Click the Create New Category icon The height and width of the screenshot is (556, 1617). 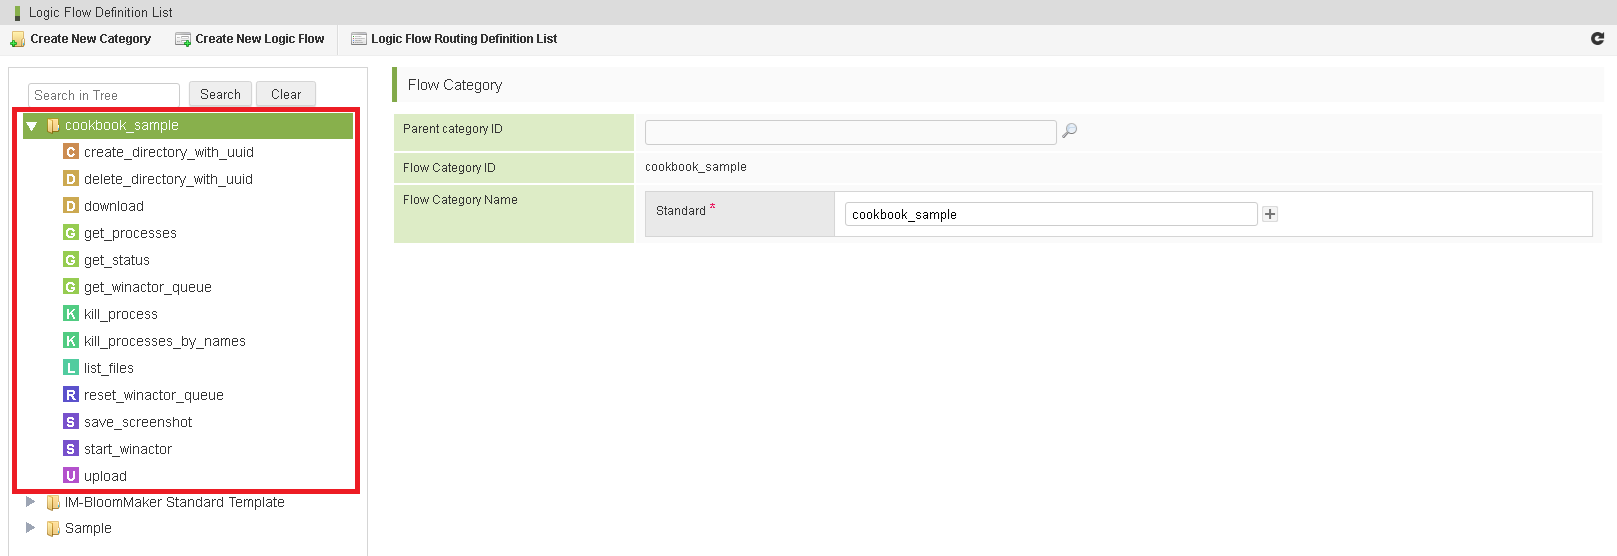[x=17, y=39]
